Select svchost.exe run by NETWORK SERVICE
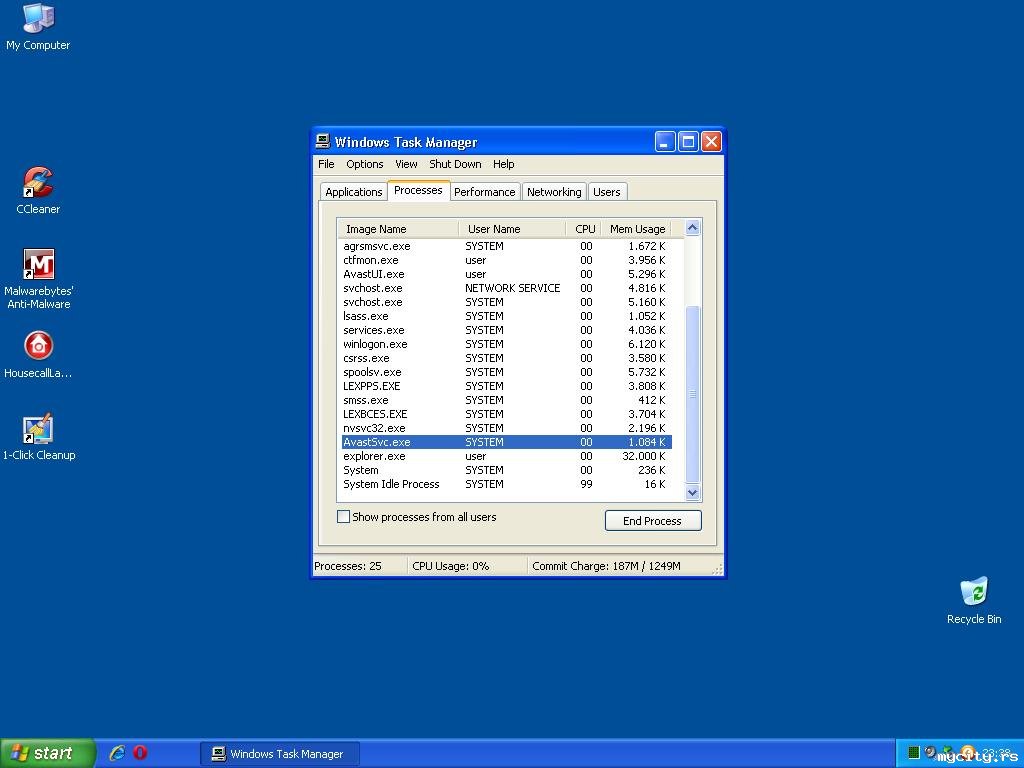 pyautogui.click(x=506, y=288)
